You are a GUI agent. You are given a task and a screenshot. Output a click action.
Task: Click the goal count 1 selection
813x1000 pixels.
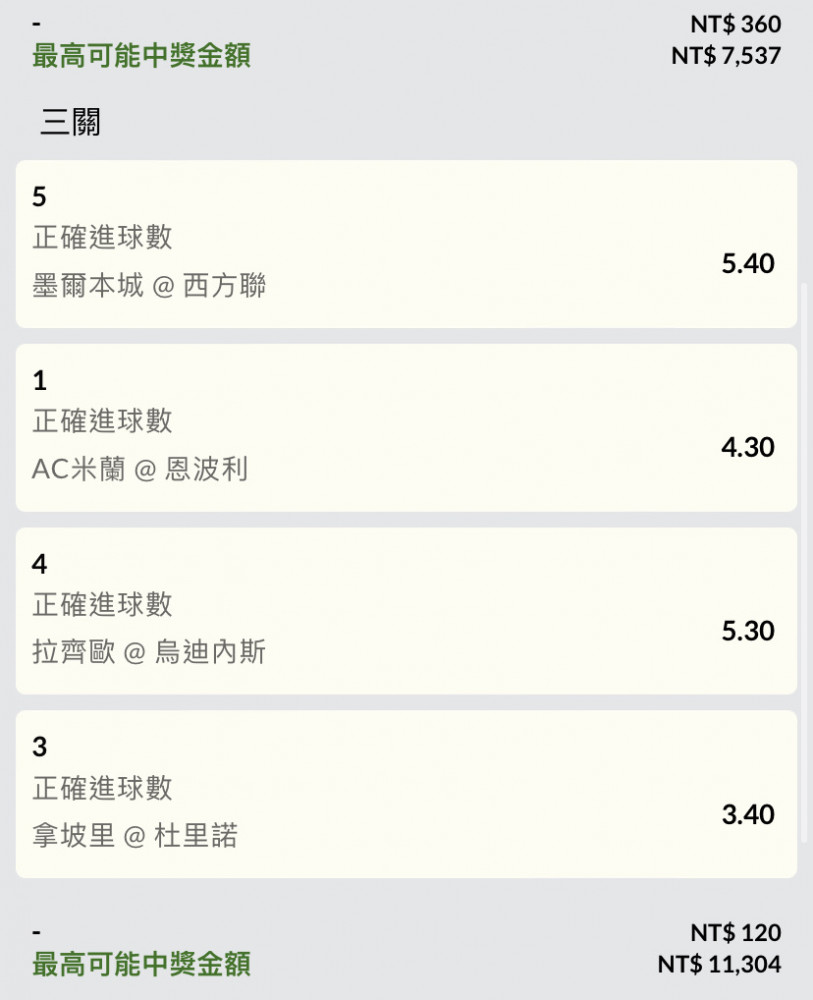coord(40,380)
